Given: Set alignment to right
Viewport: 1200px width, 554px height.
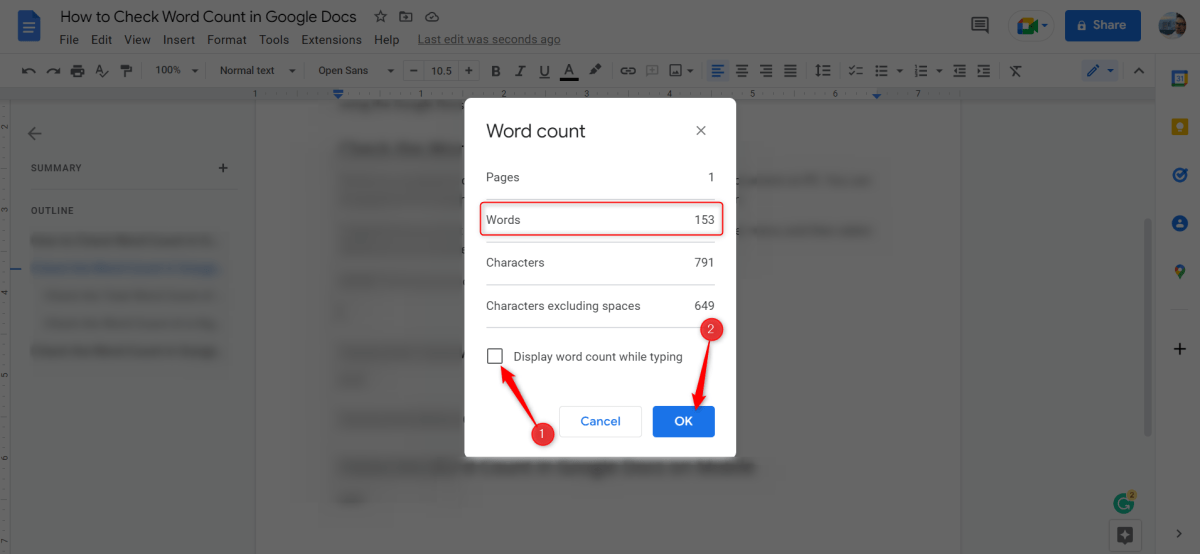Looking at the screenshot, I should (x=766, y=71).
